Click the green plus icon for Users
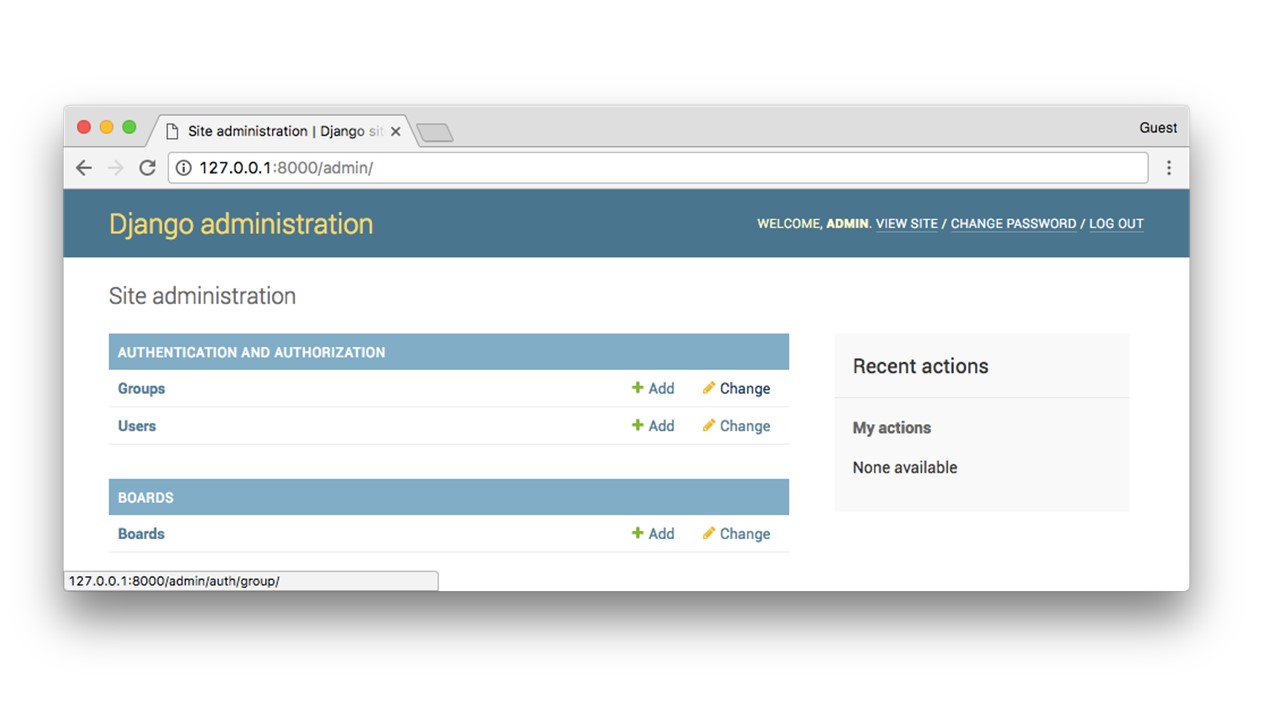Viewport: 1280px width, 720px height. click(637, 425)
